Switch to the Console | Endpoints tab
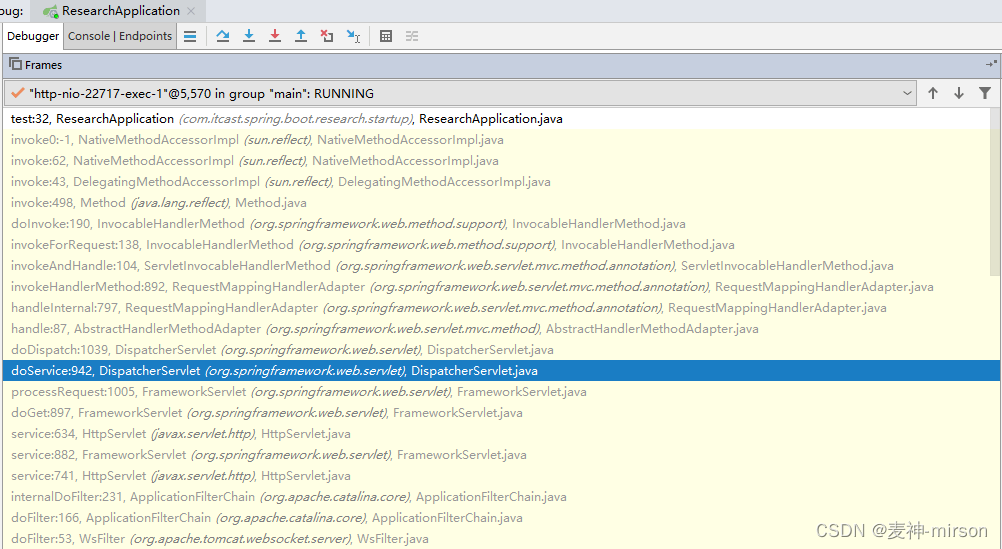This screenshot has height=549, width=1002. 120,36
